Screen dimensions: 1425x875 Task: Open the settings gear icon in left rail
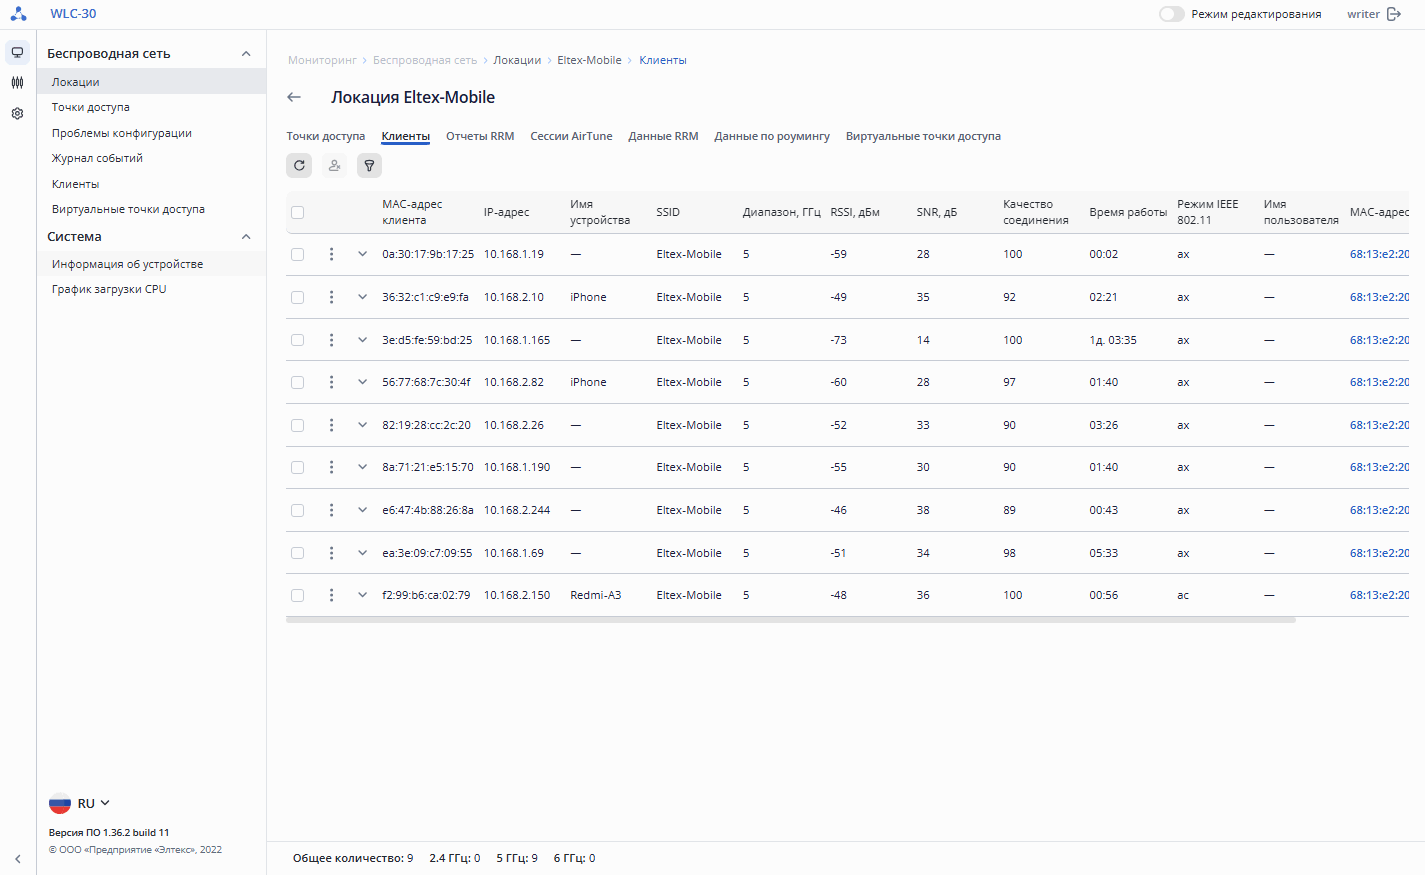(x=18, y=114)
